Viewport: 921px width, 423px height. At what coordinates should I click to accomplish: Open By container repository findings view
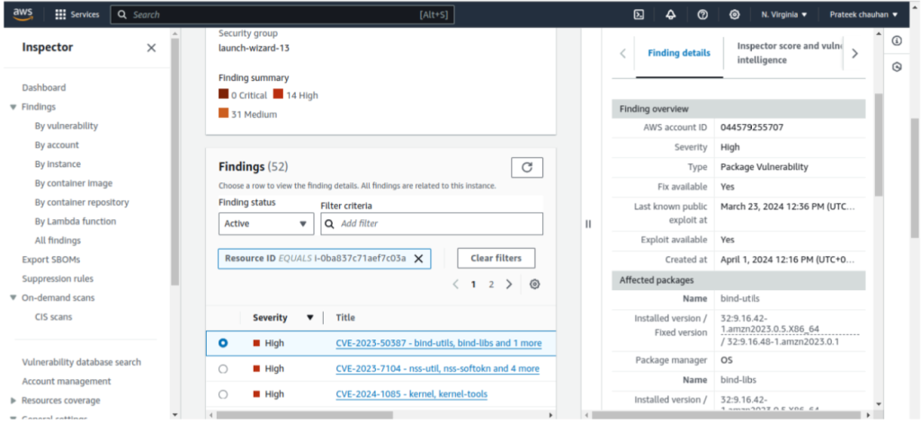82,202
